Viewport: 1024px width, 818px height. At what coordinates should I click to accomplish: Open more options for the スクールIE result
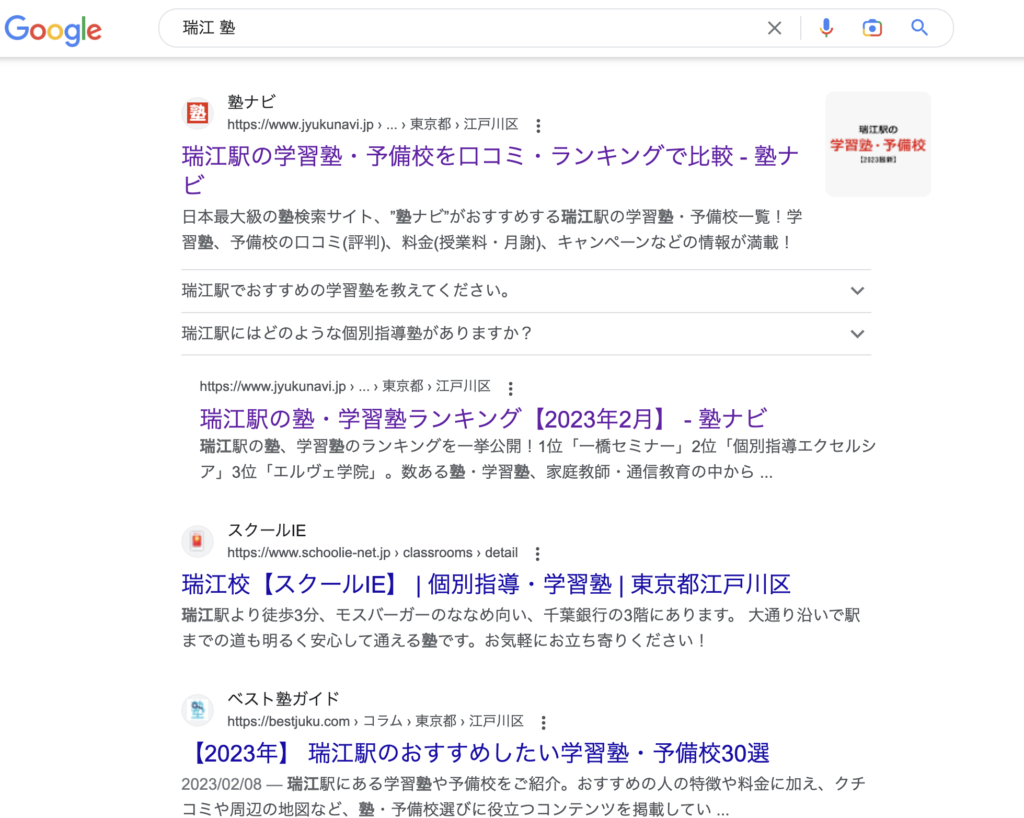point(537,554)
